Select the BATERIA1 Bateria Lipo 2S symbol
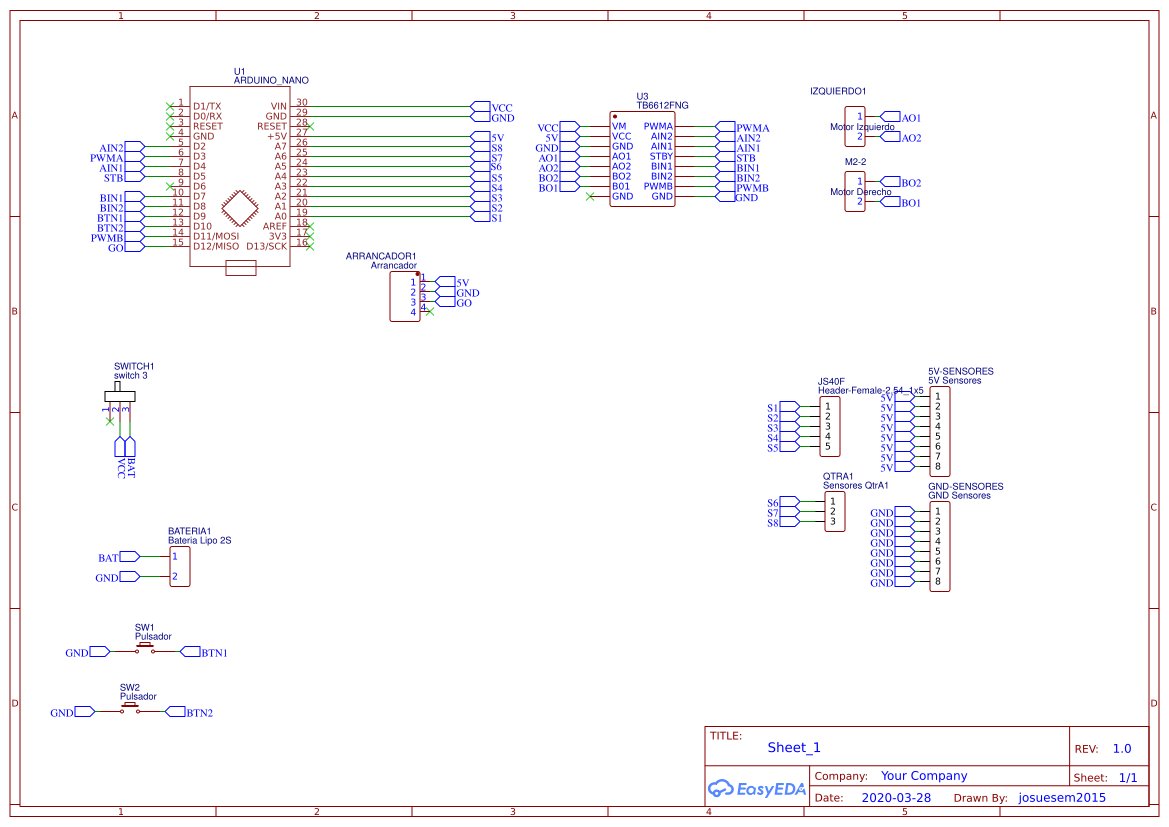The image size is (1169, 827). click(179, 566)
